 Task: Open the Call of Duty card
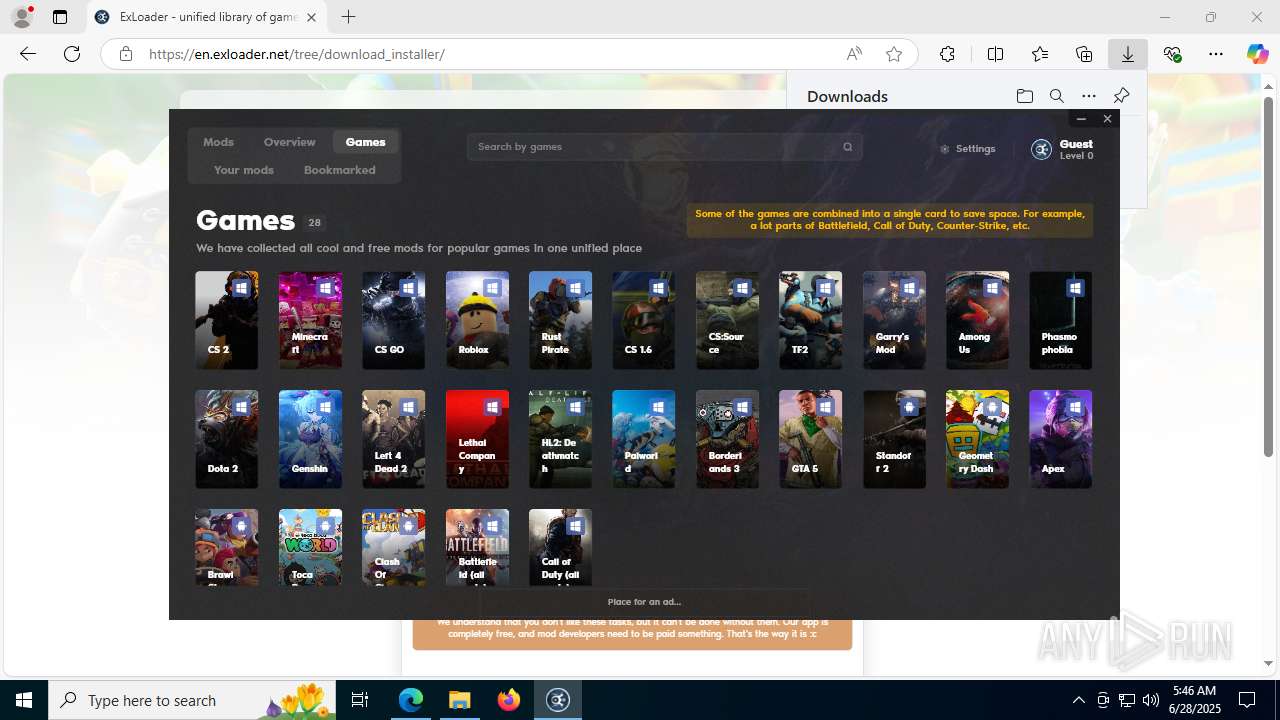point(560,547)
